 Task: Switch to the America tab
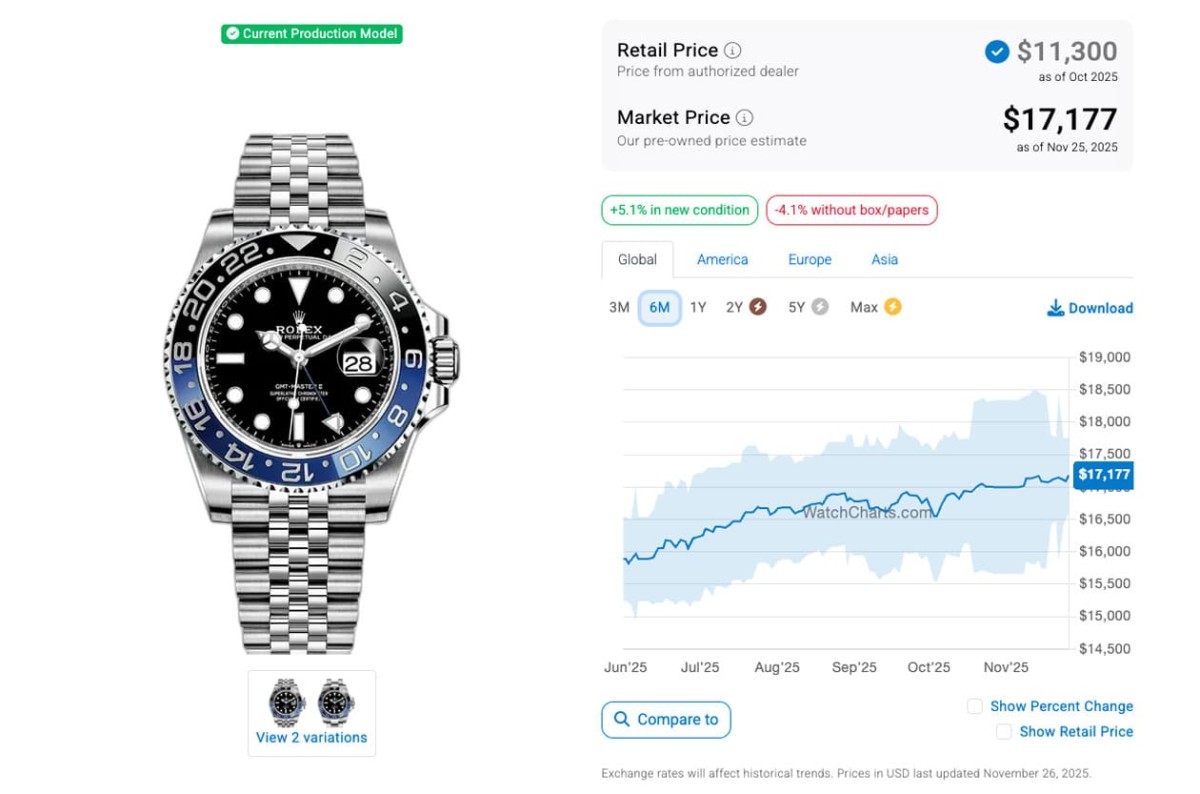pos(722,259)
